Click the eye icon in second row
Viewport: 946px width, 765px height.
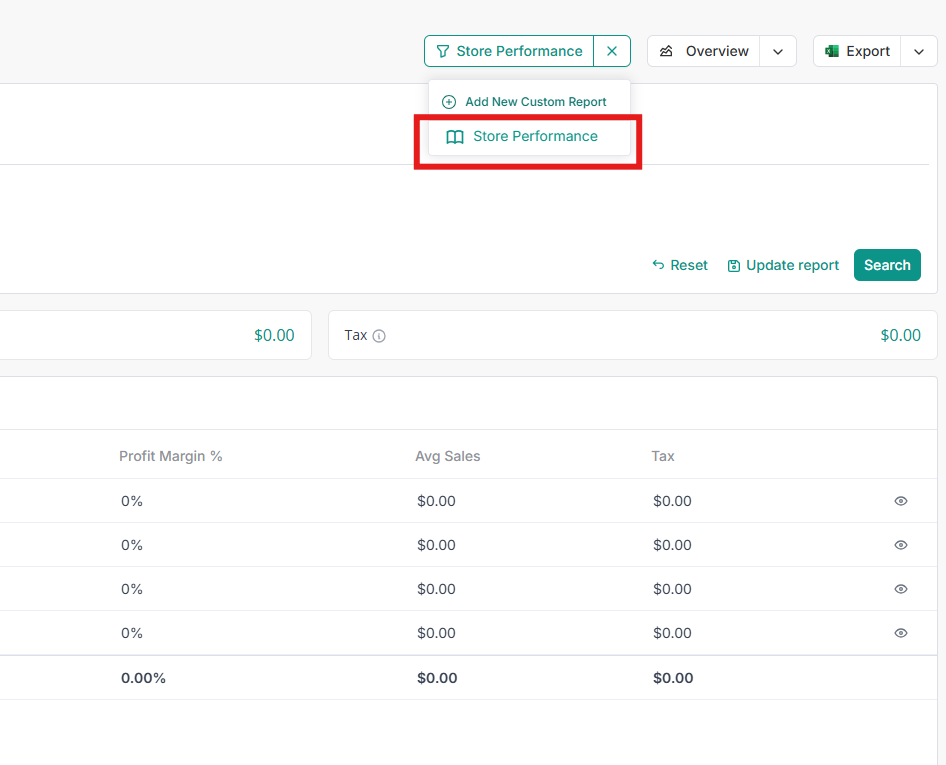tap(901, 545)
